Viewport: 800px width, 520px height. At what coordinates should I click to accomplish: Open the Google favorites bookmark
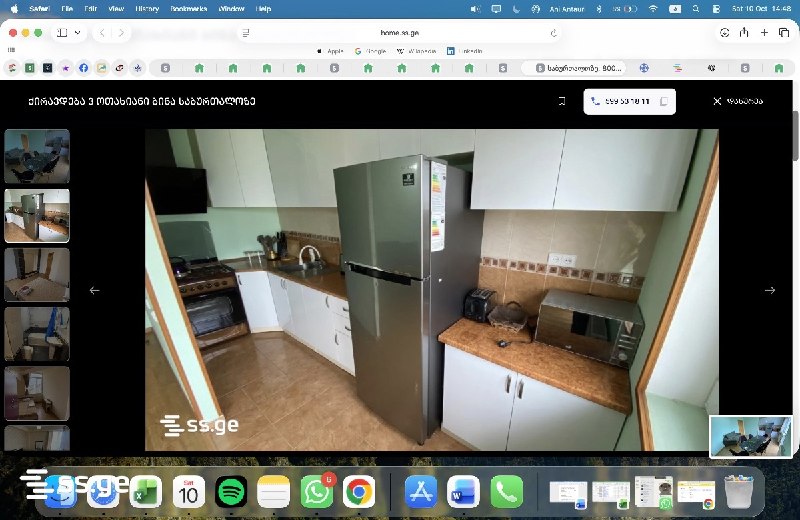(371, 51)
